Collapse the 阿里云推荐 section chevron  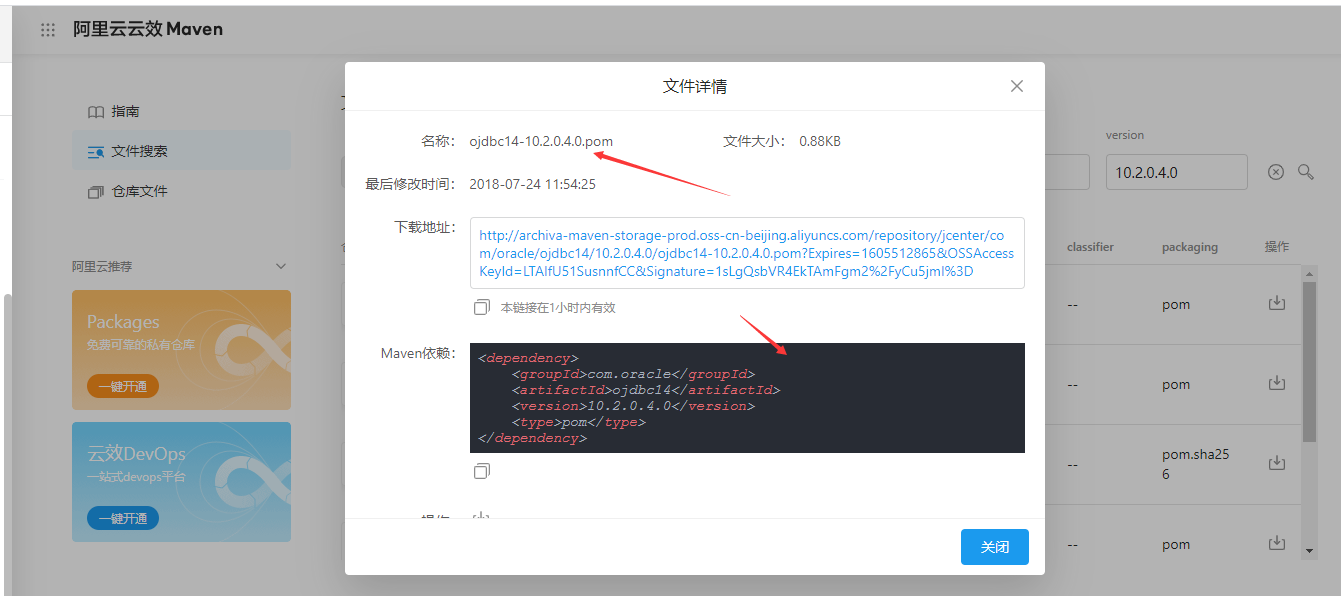click(281, 266)
